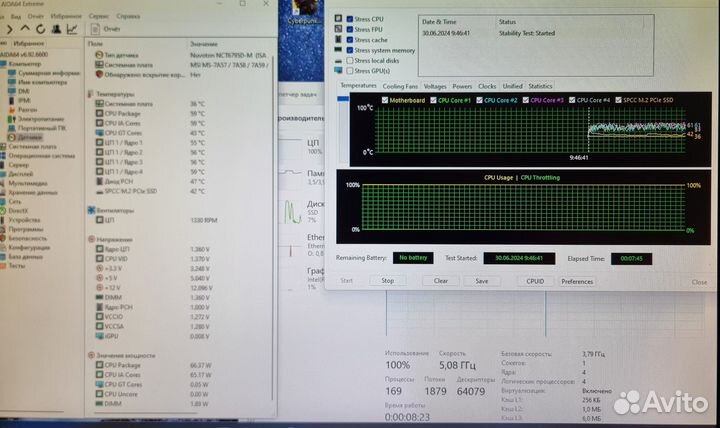Screen dimensions: 720x428
Task: Close the System Stability Test window
Action: 699,282
